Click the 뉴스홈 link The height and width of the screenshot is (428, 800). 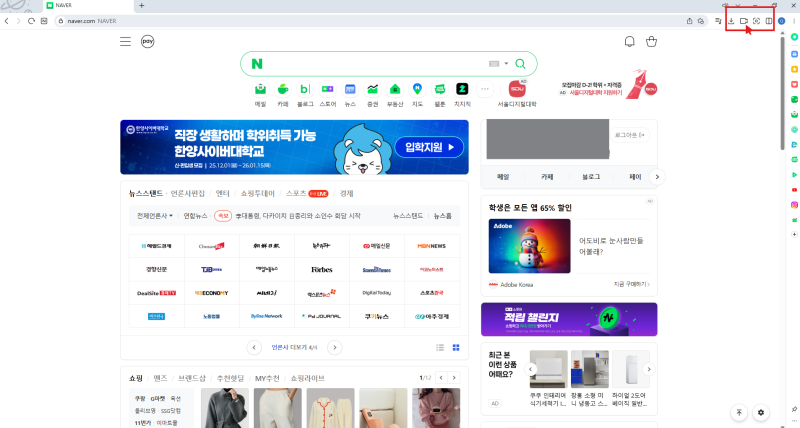[x=442, y=216]
